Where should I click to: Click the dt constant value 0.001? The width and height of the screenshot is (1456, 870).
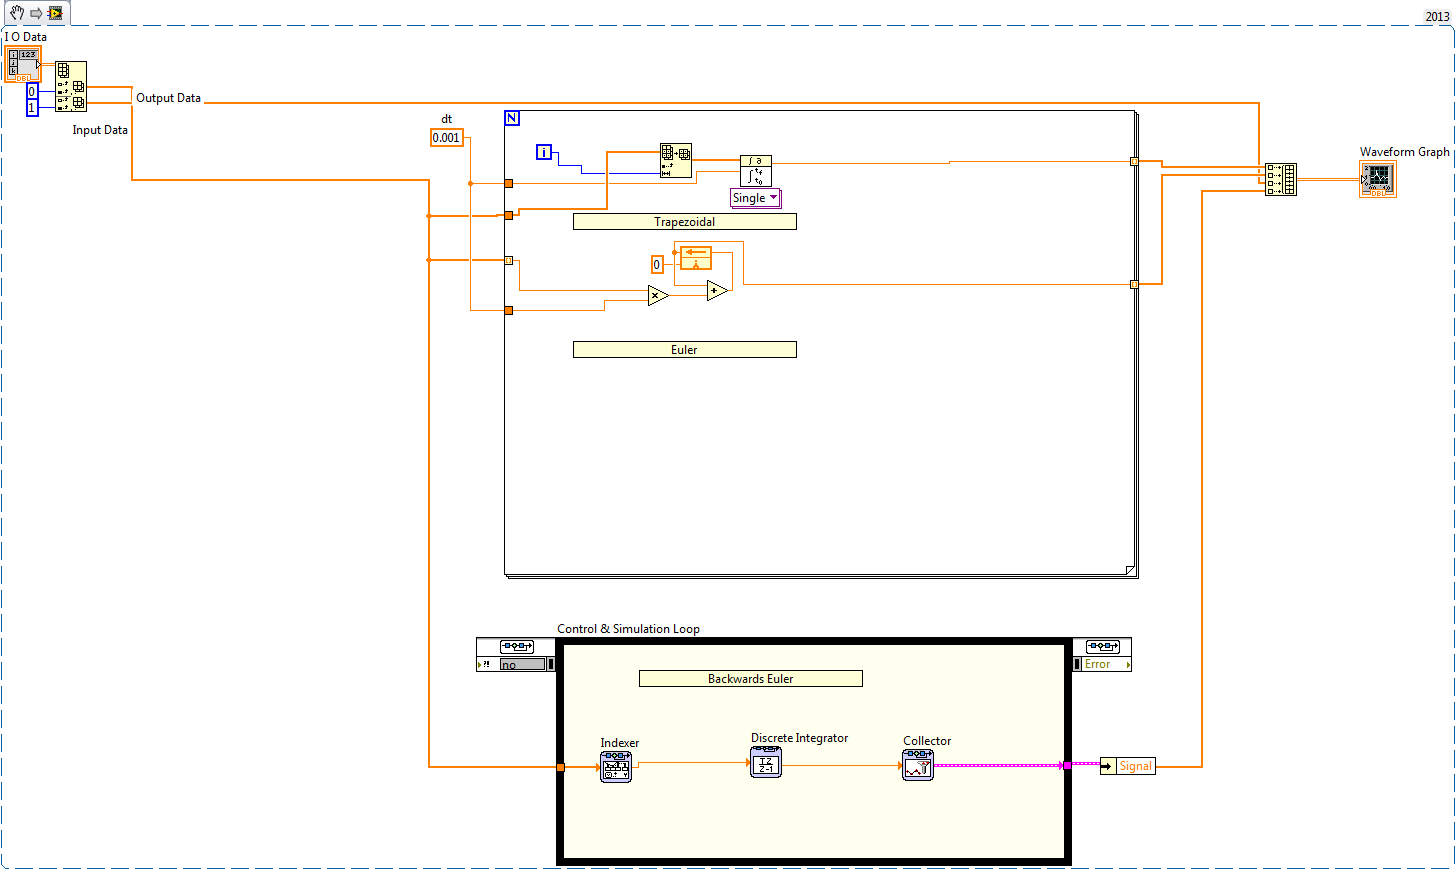(447, 138)
